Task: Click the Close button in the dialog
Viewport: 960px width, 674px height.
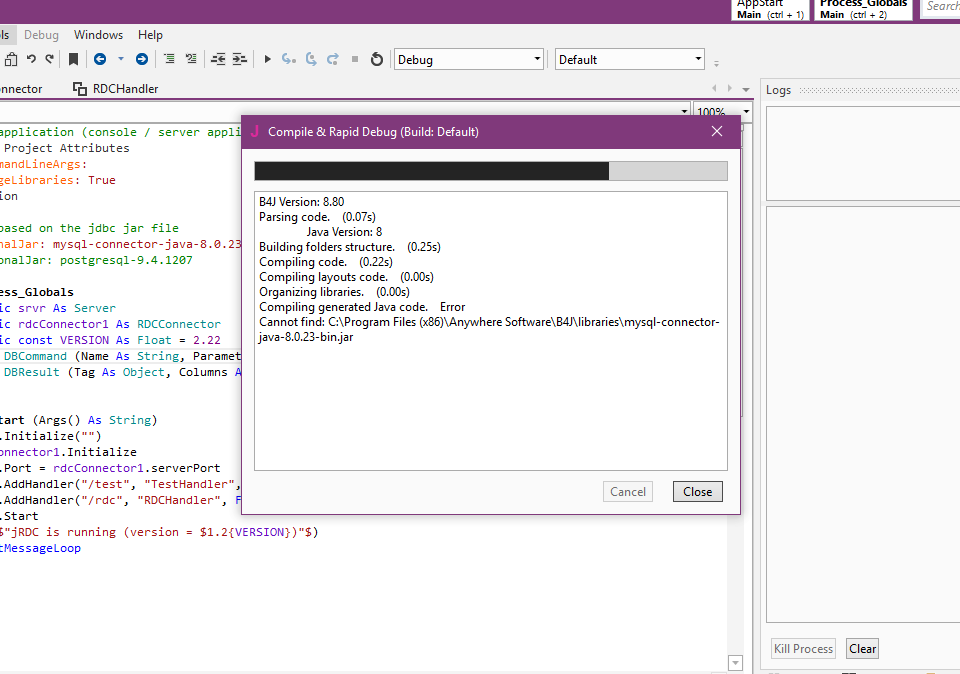Action: pyautogui.click(x=697, y=492)
